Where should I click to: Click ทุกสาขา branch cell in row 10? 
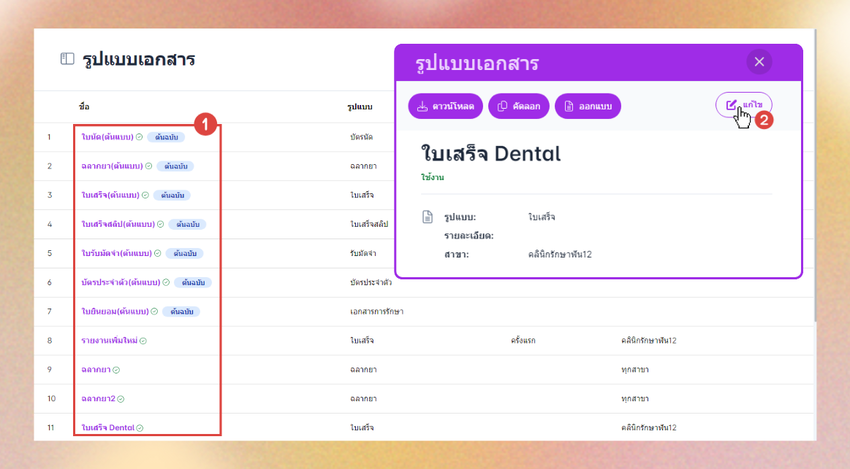click(635, 399)
